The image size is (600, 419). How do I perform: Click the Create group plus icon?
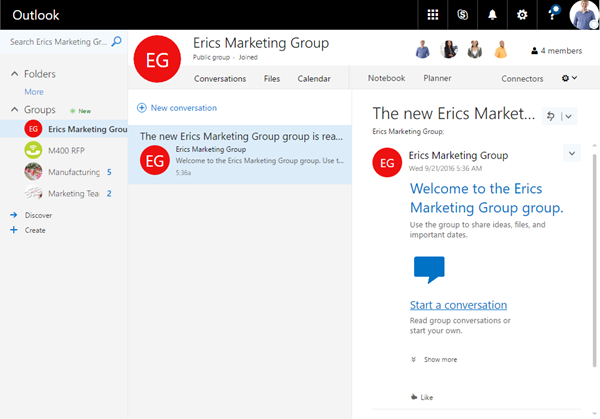tap(14, 230)
